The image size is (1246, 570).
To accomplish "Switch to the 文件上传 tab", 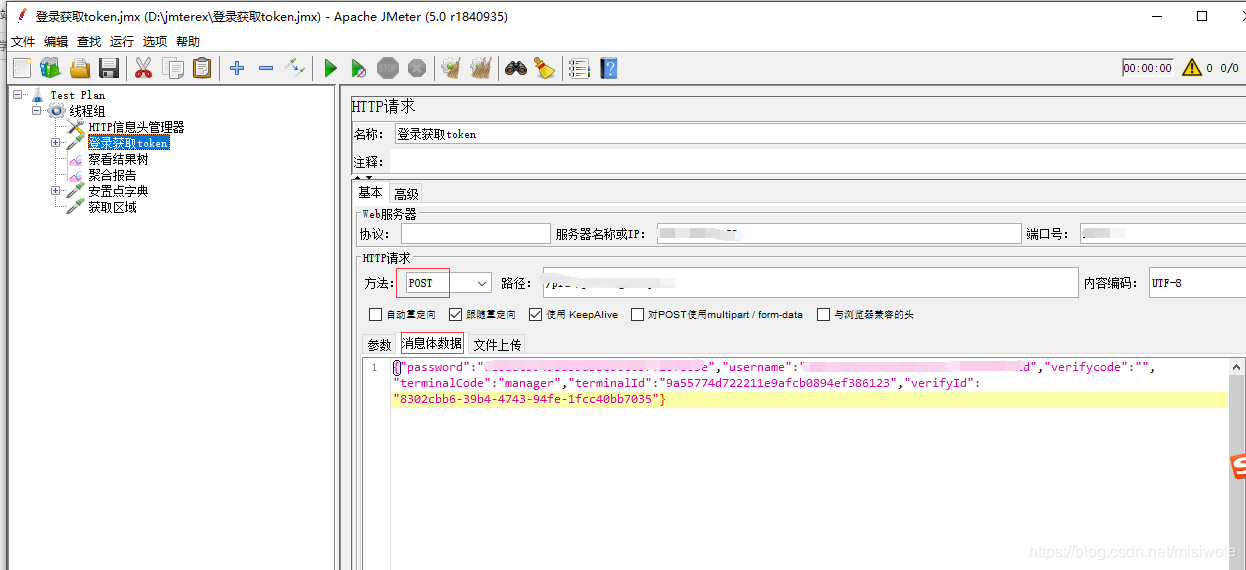I will point(497,345).
